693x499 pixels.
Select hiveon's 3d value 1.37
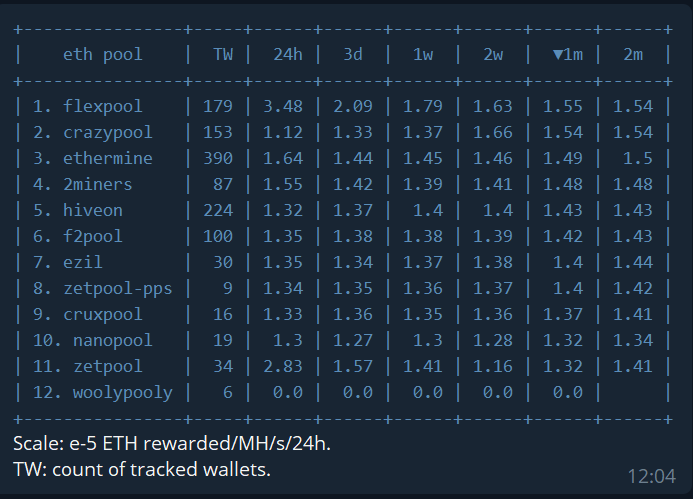pos(353,210)
